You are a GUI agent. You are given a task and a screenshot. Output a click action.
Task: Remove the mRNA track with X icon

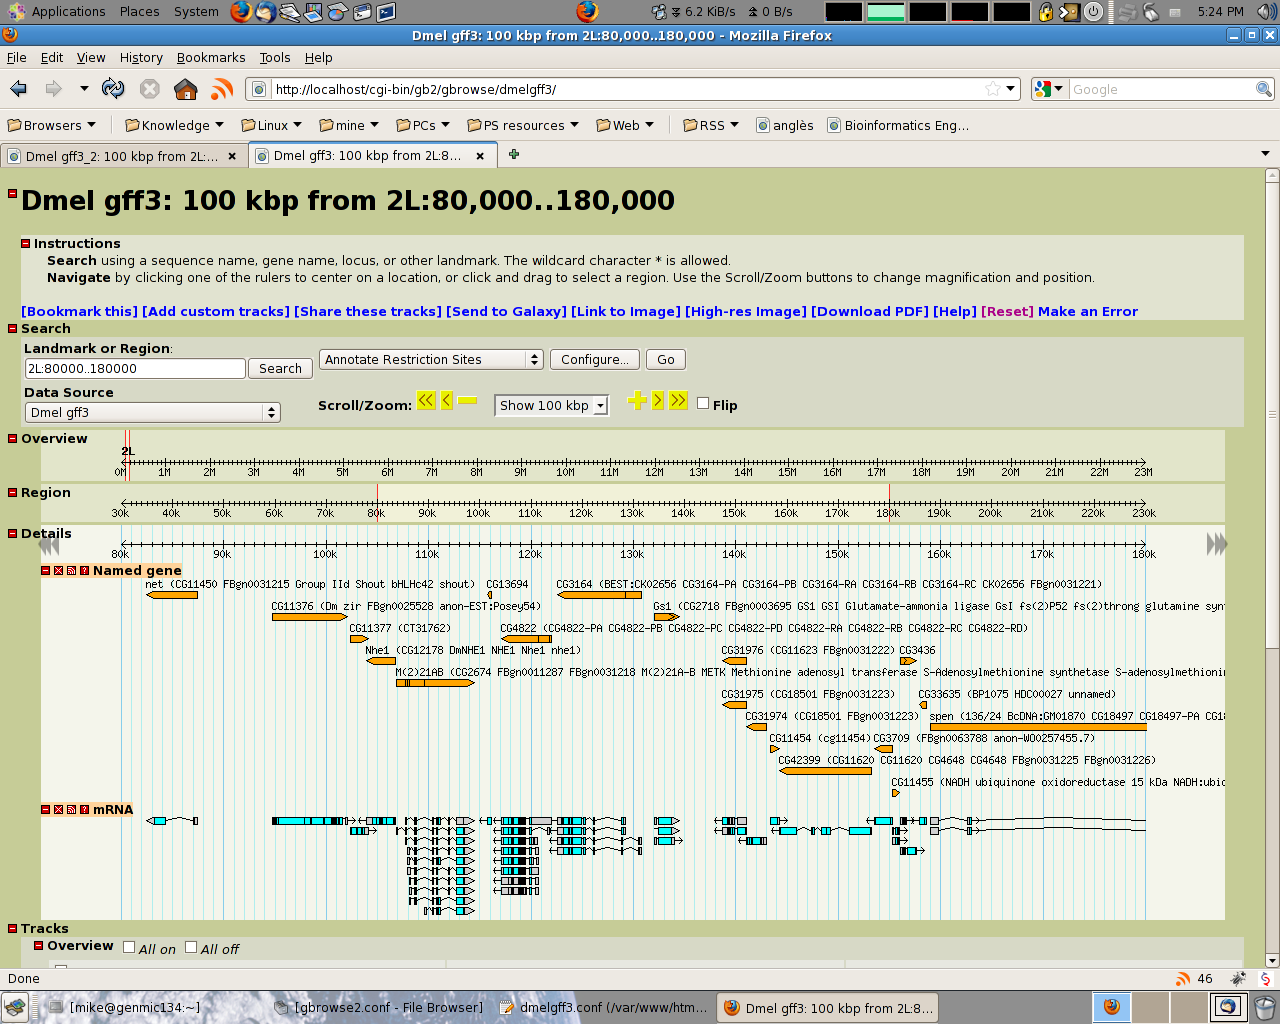58,810
